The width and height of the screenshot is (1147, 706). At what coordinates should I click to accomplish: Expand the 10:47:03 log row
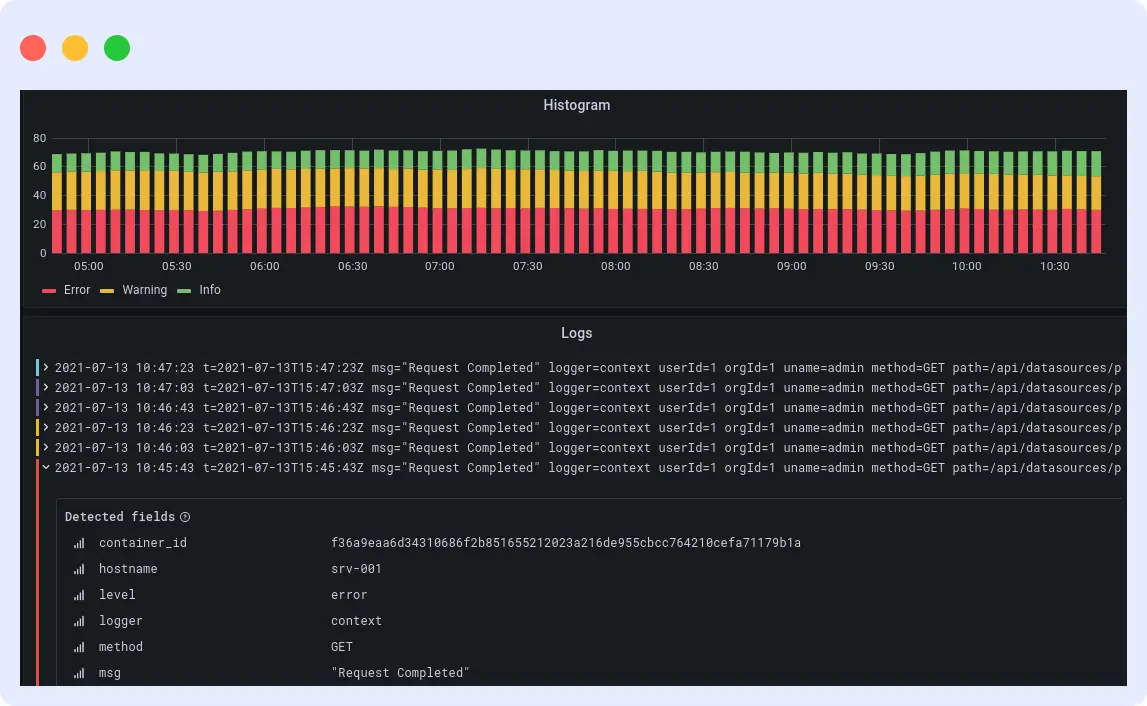(x=46, y=387)
